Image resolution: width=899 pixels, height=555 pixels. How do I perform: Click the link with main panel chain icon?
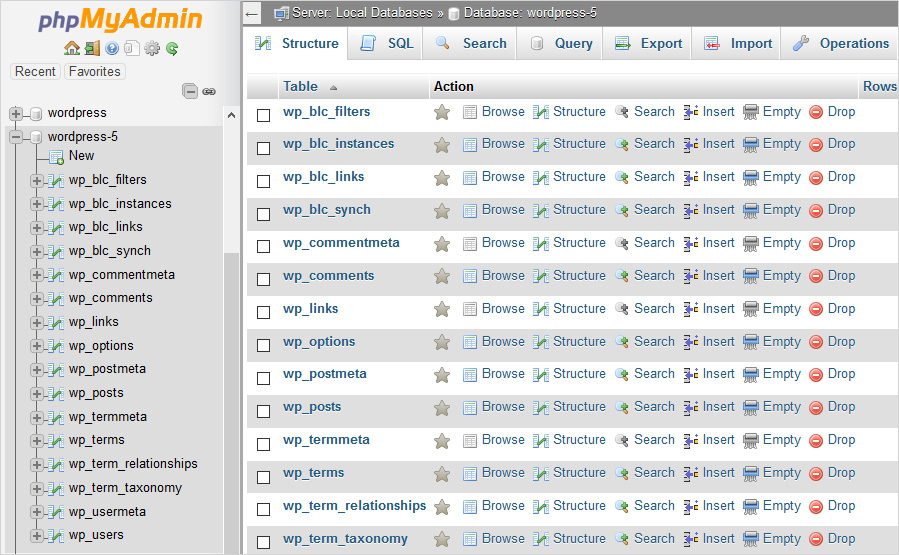(209, 91)
